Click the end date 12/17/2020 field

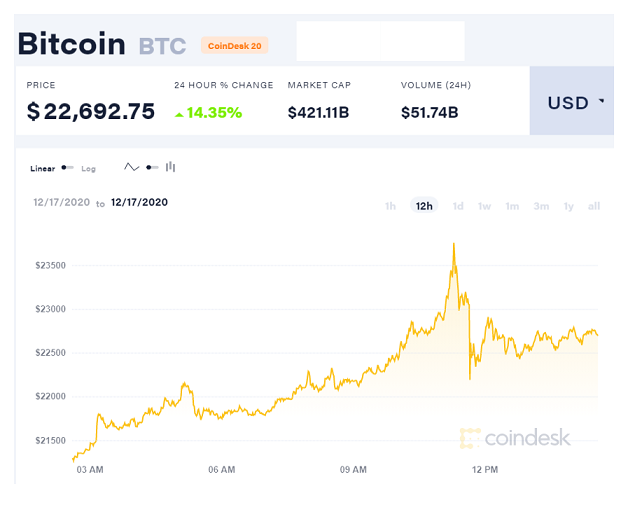[x=139, y=202]
